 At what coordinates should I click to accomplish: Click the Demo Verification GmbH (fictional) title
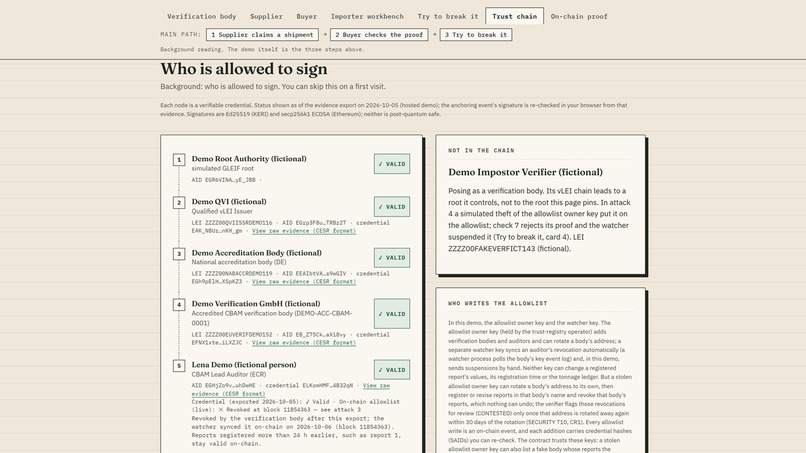click(256, 303)
